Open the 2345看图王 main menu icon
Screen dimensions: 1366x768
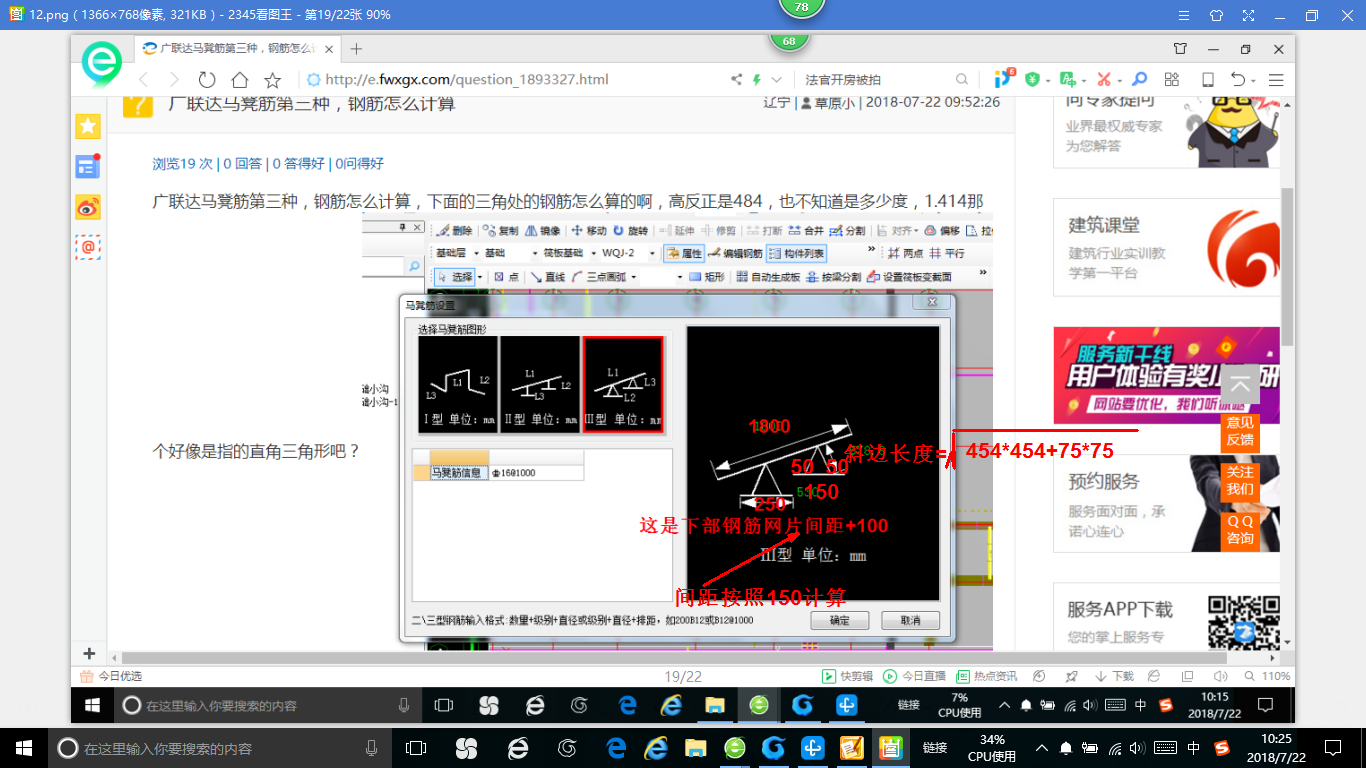coord(1185,15)
